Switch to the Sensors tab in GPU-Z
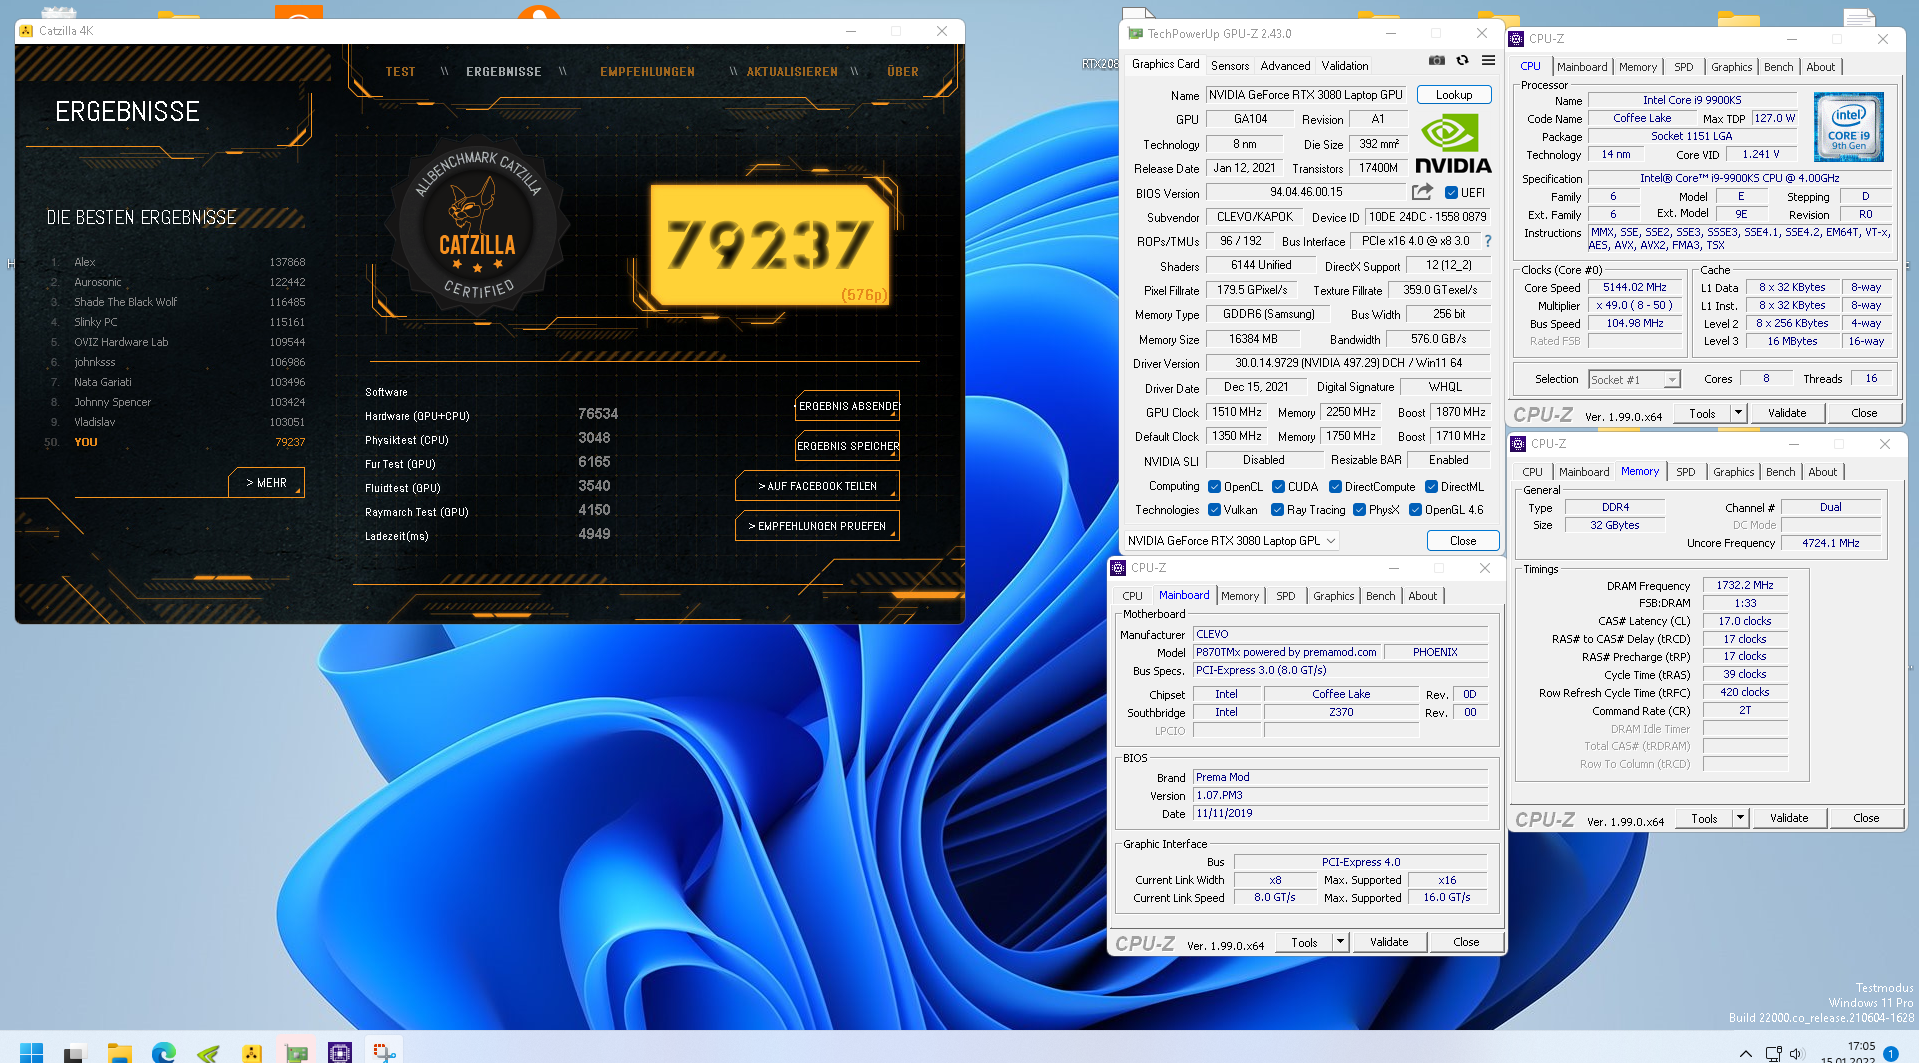The height and width of the screenshot is (1063, 1919). coord(1229,66)
